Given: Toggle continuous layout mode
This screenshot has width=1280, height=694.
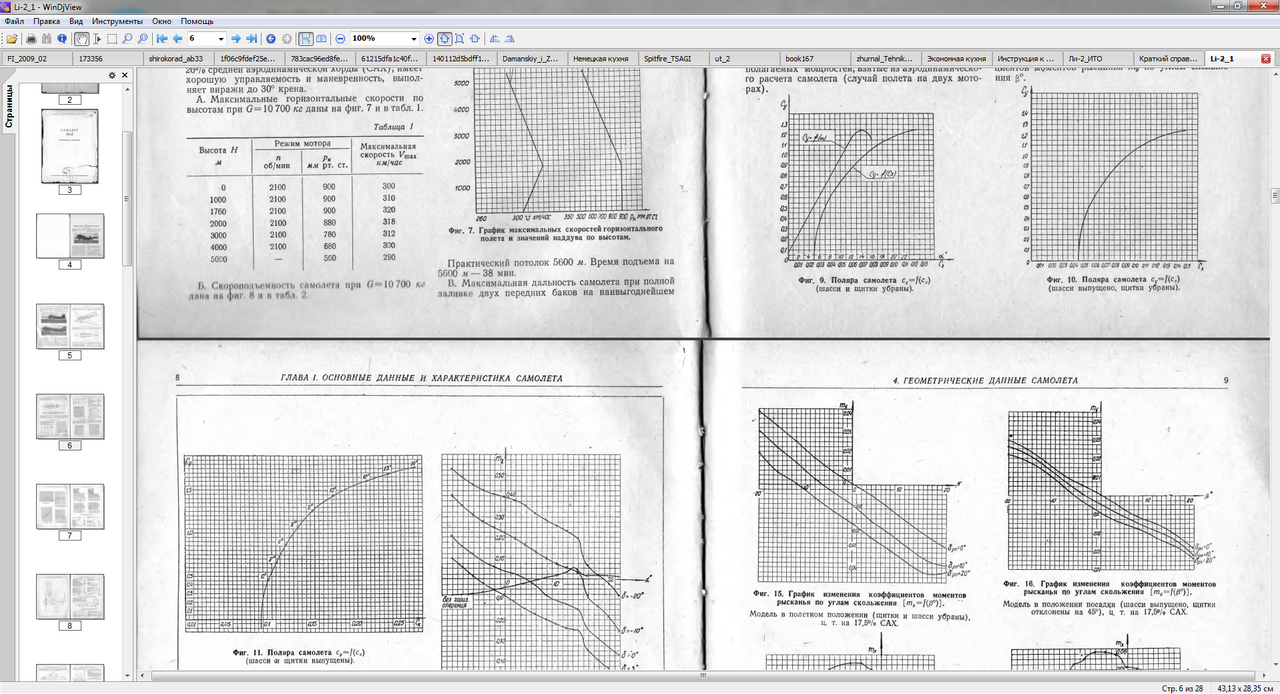Looking at the screenshot, I should 306,38.
